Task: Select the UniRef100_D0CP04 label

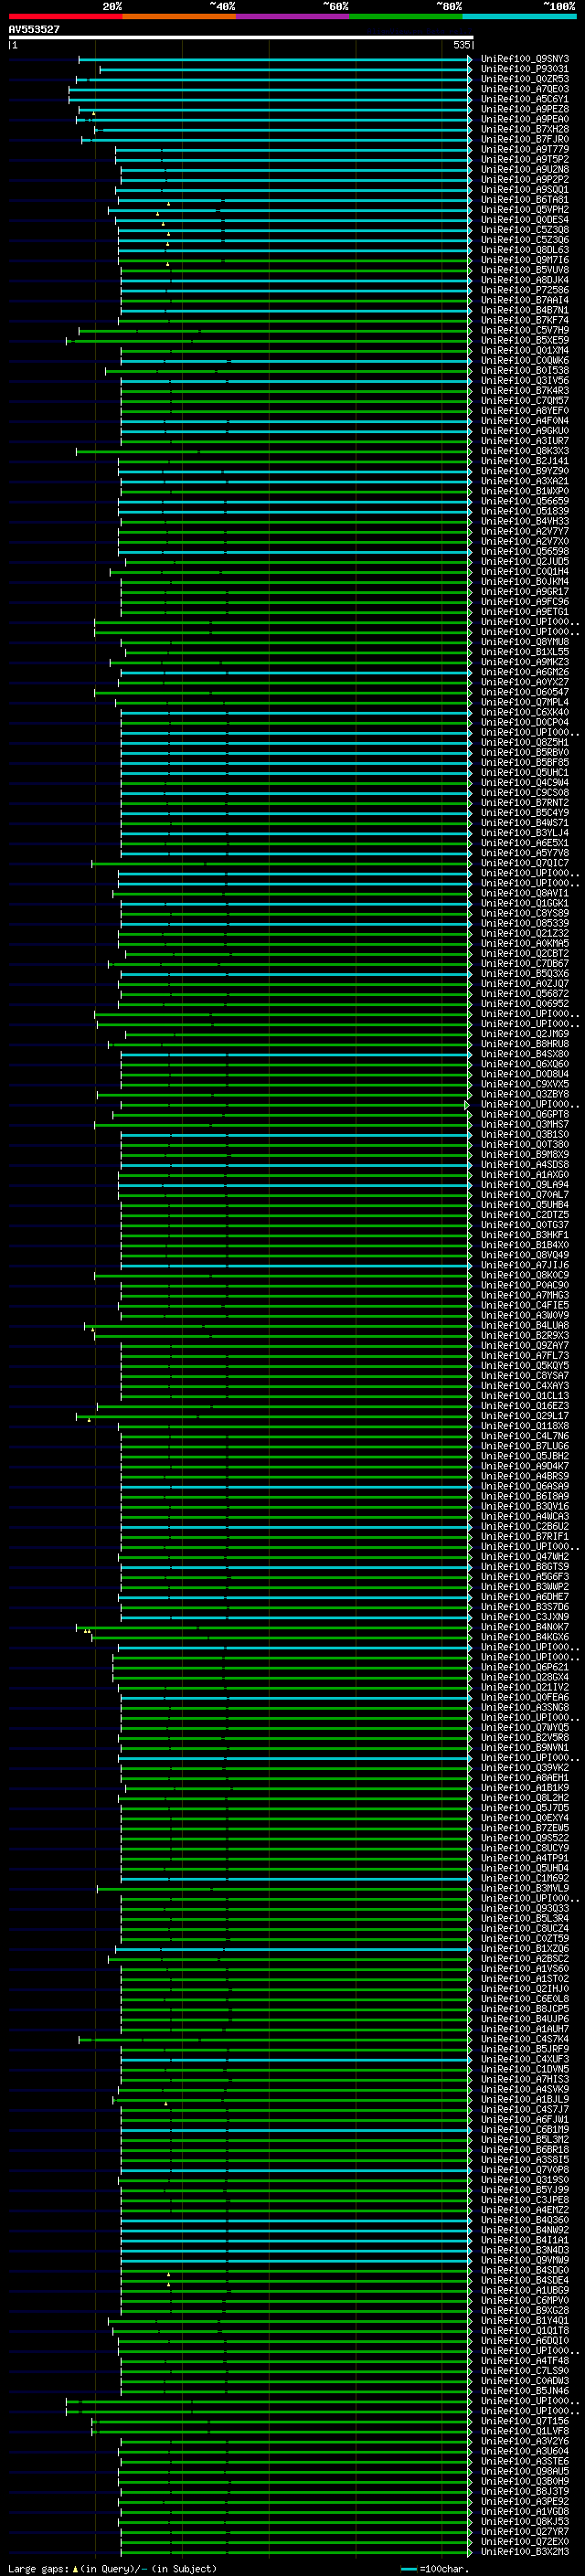Action: pyautogui.click(x=525, y=722)
